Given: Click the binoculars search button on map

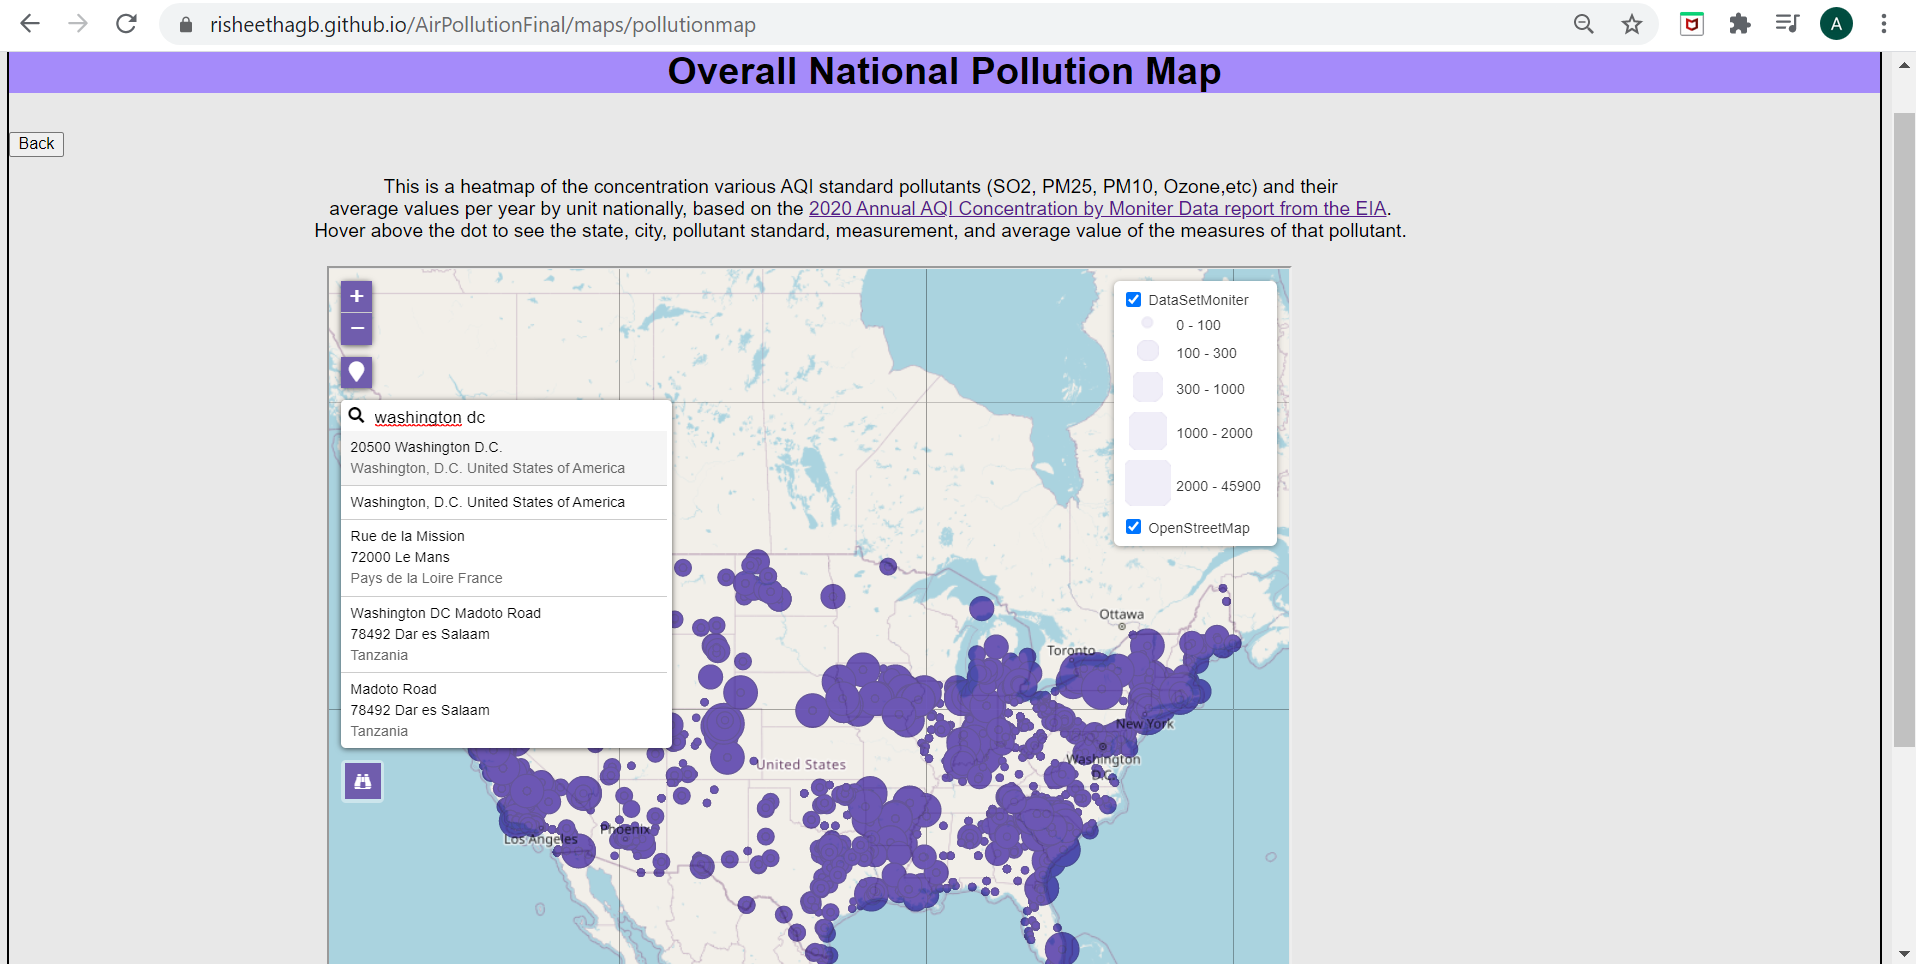Looking at the screenshot, I should [363, 781].
